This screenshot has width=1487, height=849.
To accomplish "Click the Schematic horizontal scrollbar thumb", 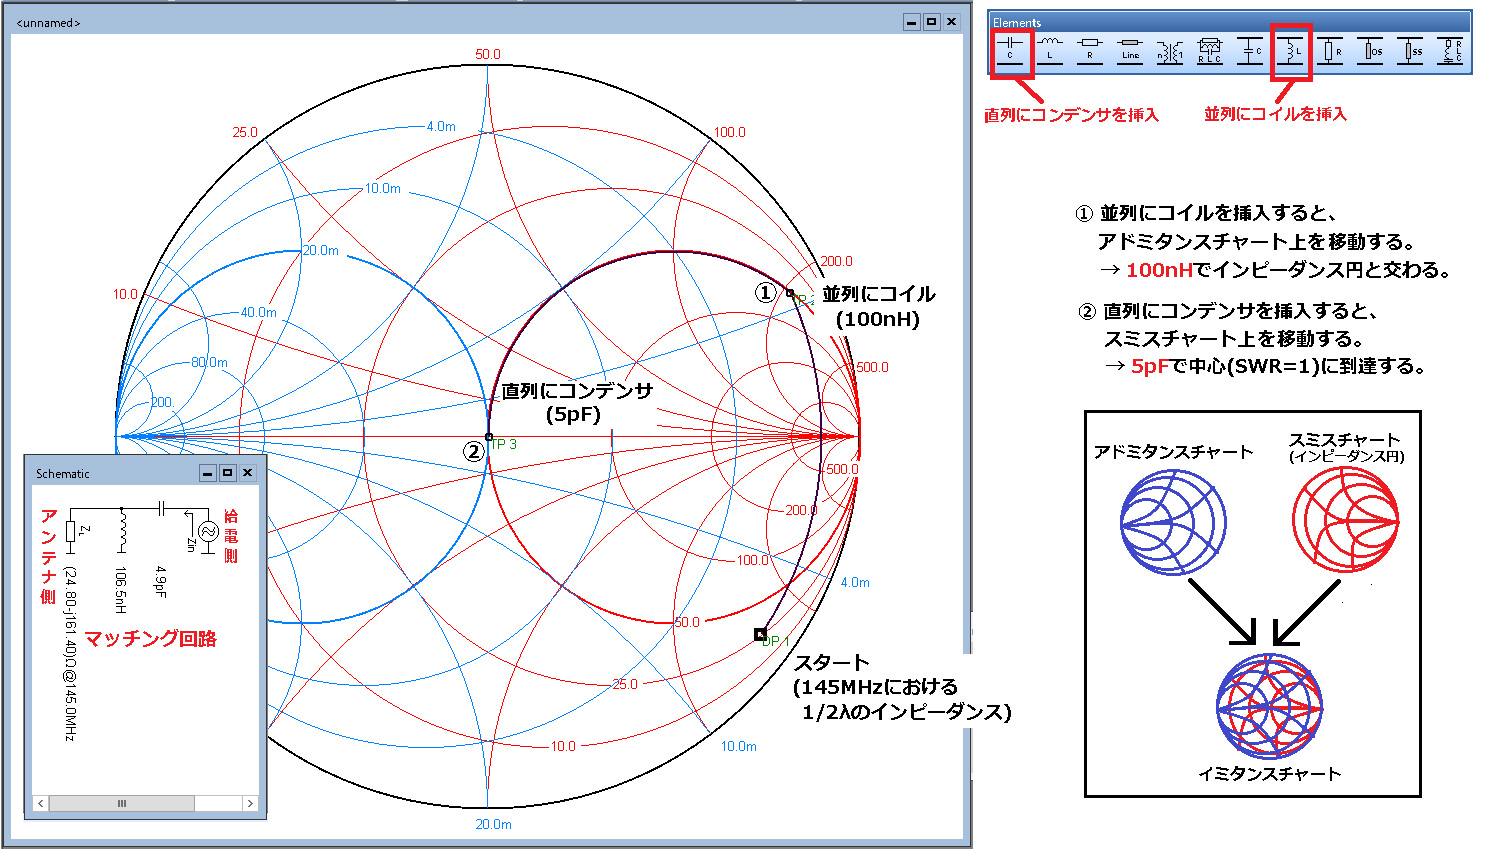I will tap(122, 803).
